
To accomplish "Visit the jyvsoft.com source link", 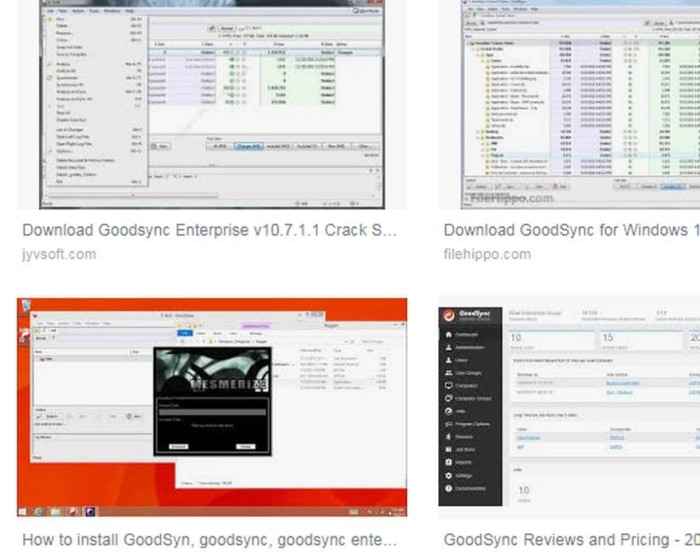I will pyautogui.click(x=59, y=254).
